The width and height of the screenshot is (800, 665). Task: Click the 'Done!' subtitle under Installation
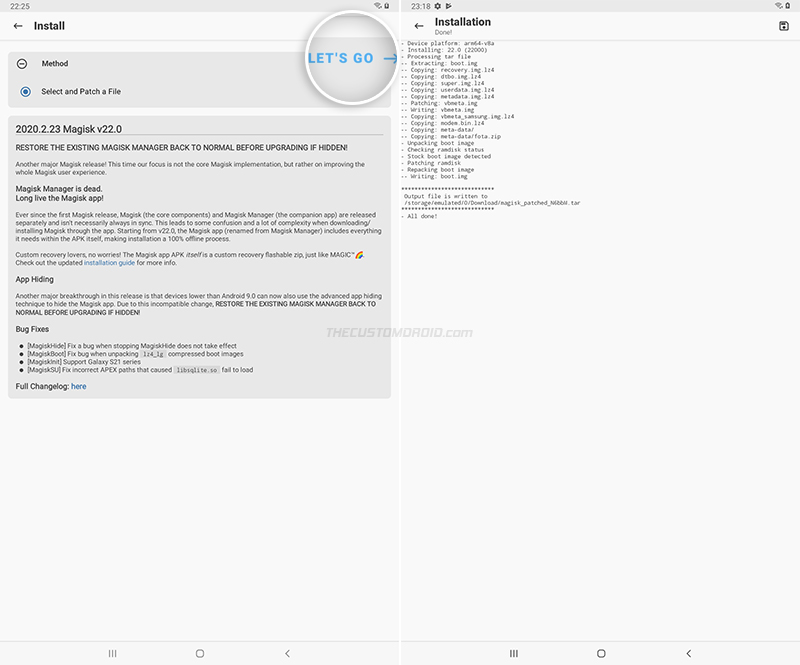click(x=443, y=32)
